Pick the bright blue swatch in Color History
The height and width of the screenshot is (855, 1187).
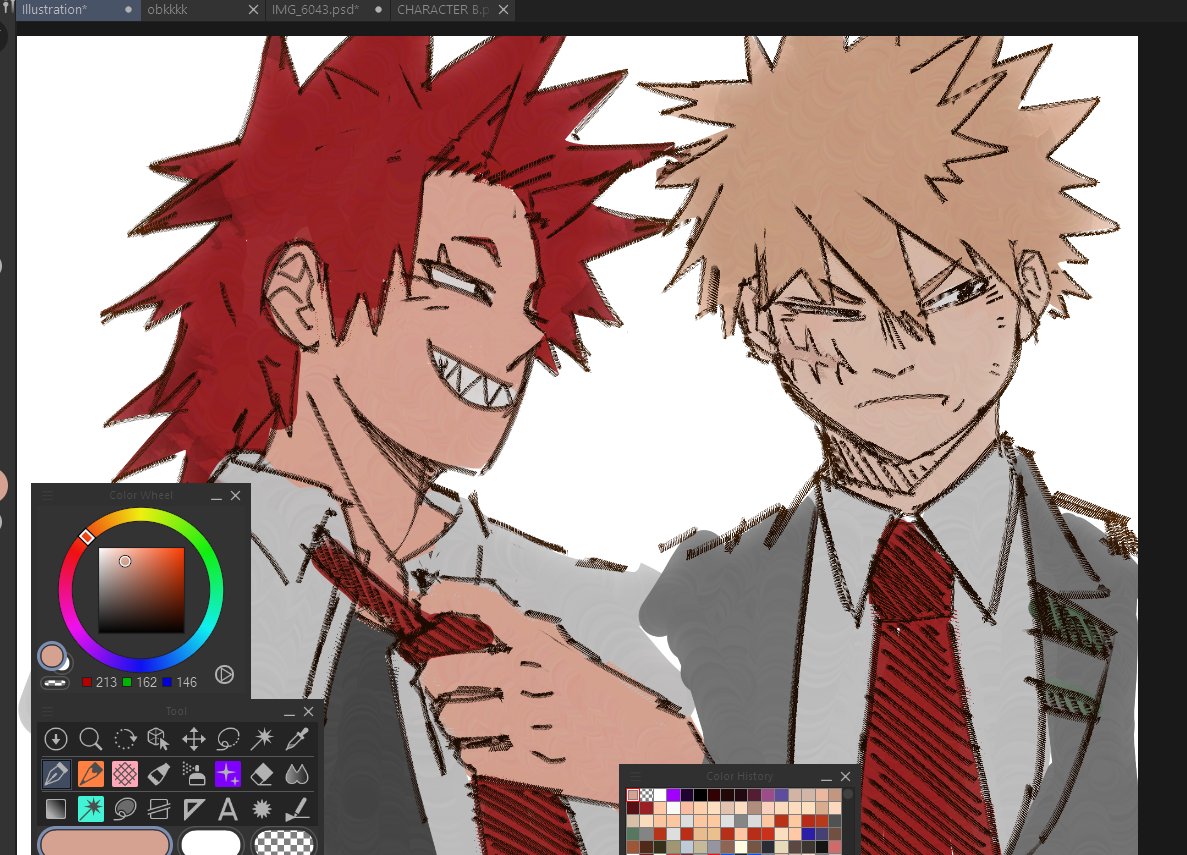[x=808, y=834]
